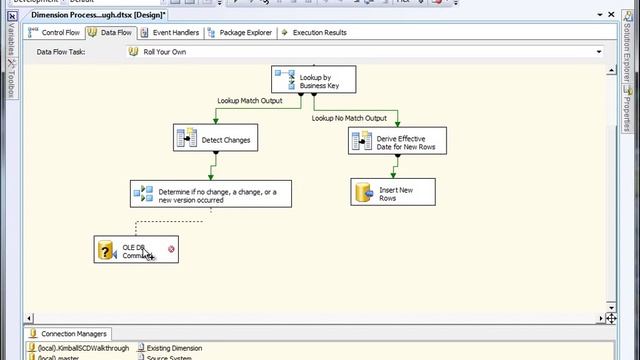Click the pin icon at top left
The width and height of the screenshot is (640, 360).
[12, 16]
